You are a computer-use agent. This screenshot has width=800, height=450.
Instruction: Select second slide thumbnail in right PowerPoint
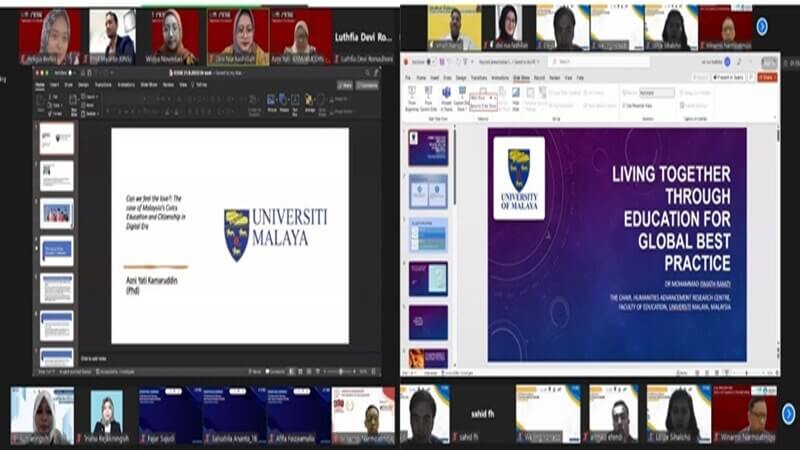428,191
